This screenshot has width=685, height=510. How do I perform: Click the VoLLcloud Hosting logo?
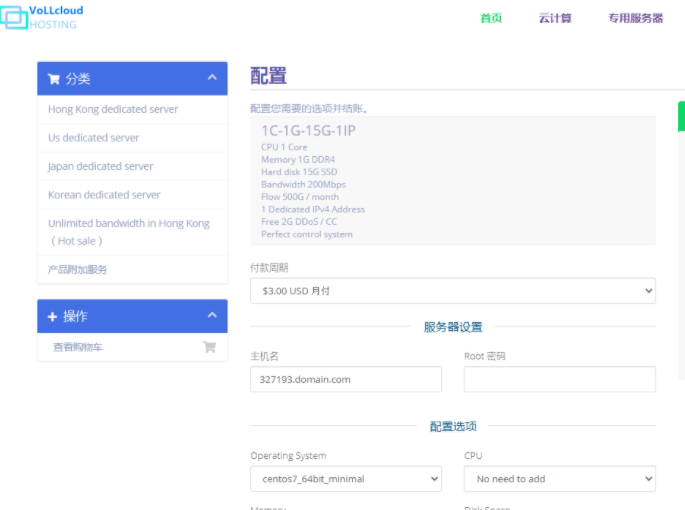42,17
